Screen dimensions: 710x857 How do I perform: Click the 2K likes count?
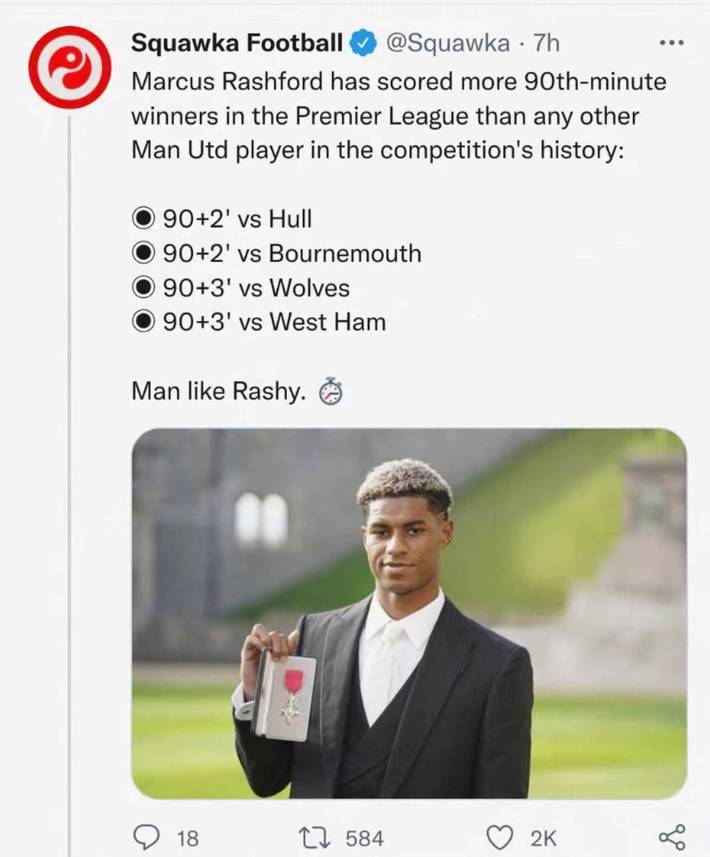544,838
